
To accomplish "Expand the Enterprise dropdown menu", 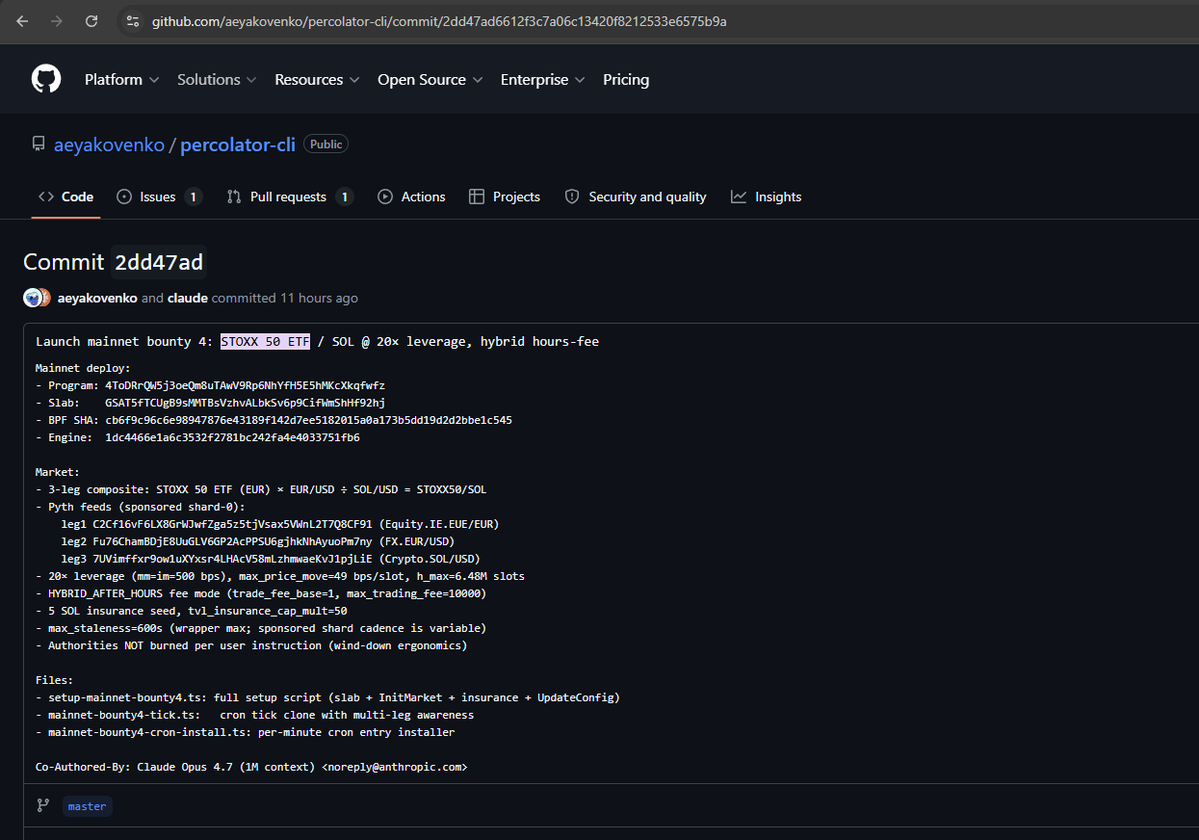I will coord(542,79).
